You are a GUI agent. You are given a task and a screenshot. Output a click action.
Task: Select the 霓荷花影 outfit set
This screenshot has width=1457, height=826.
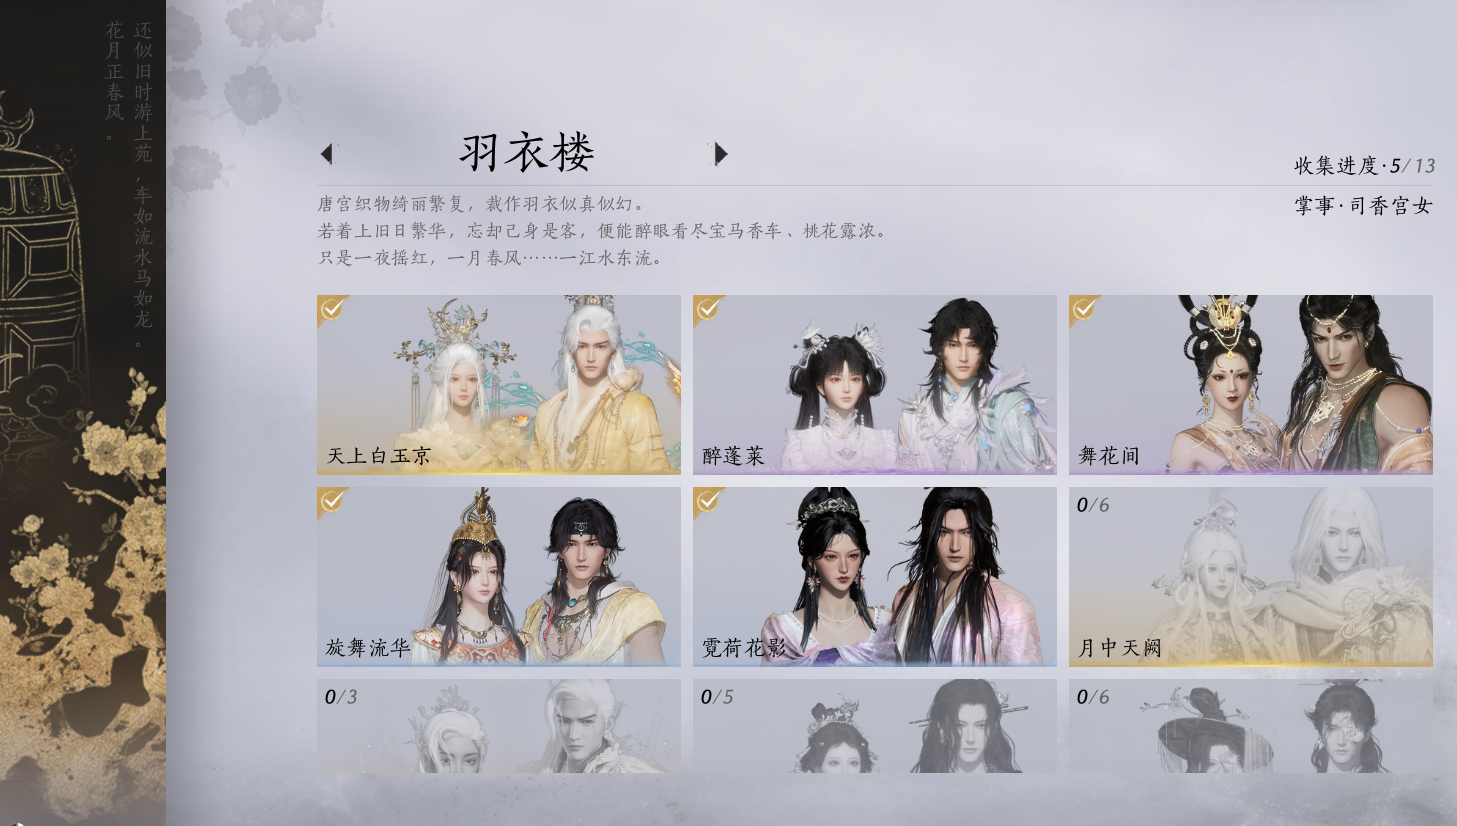click(875, 577)
